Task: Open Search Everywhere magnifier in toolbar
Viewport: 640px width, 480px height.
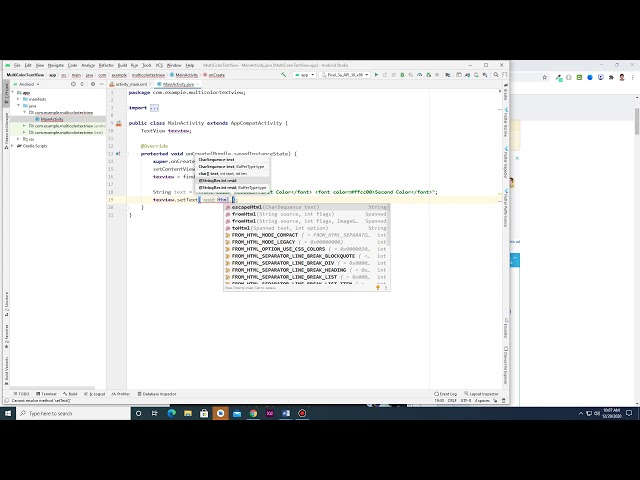Action: pyautogui.click(x=496, y=75)
